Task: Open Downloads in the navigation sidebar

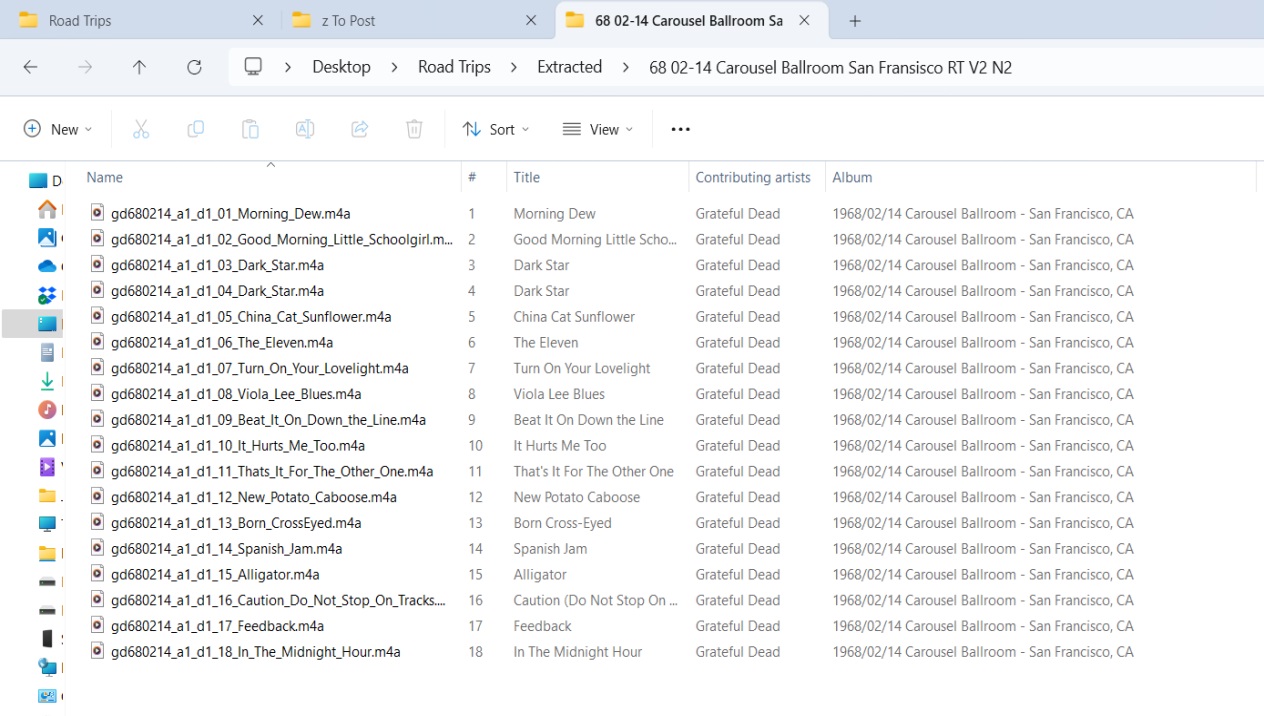Action: pos(47,381)
